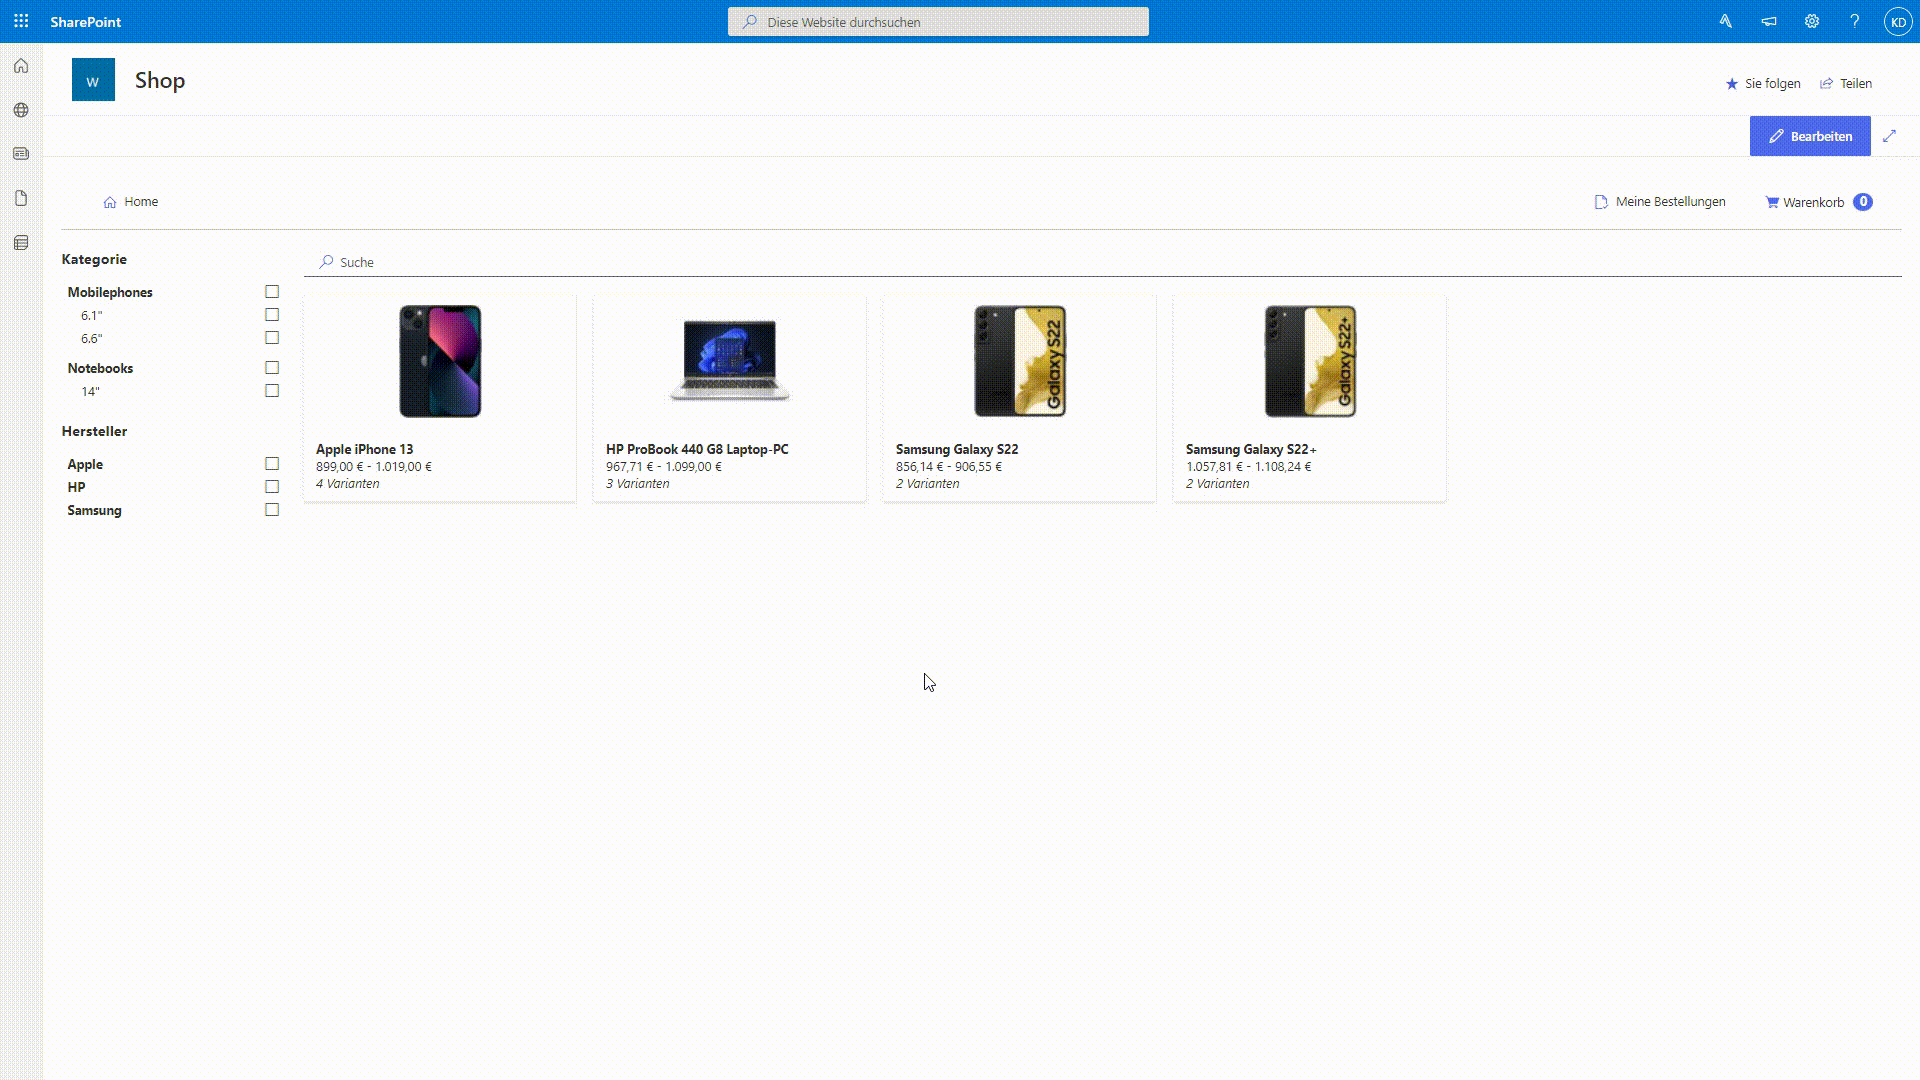This screenshot has width=1920, height=1080.
Task: Click the Sie folgen follow button
Action: (x=1763, y=84)
